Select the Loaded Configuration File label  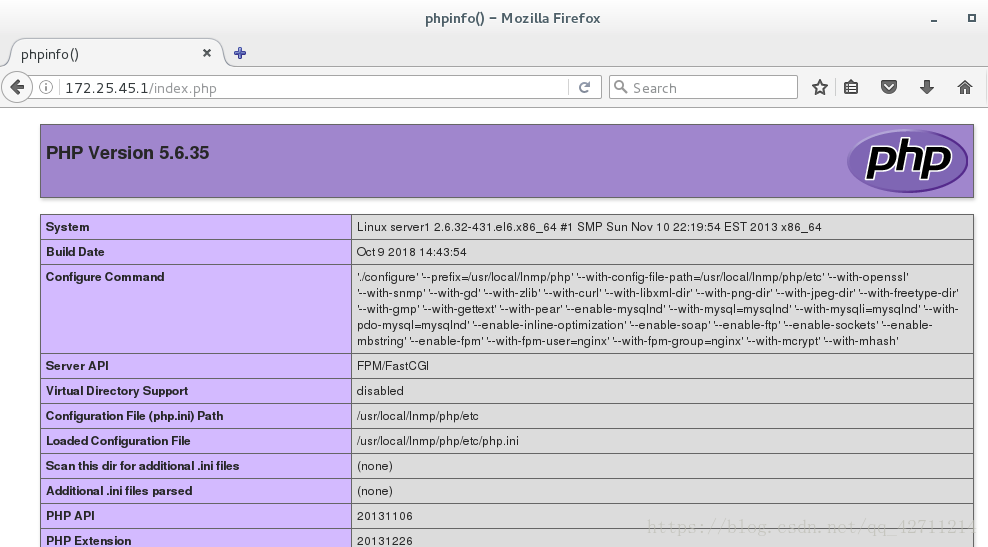pyautogui.click(x=118, y=441)
